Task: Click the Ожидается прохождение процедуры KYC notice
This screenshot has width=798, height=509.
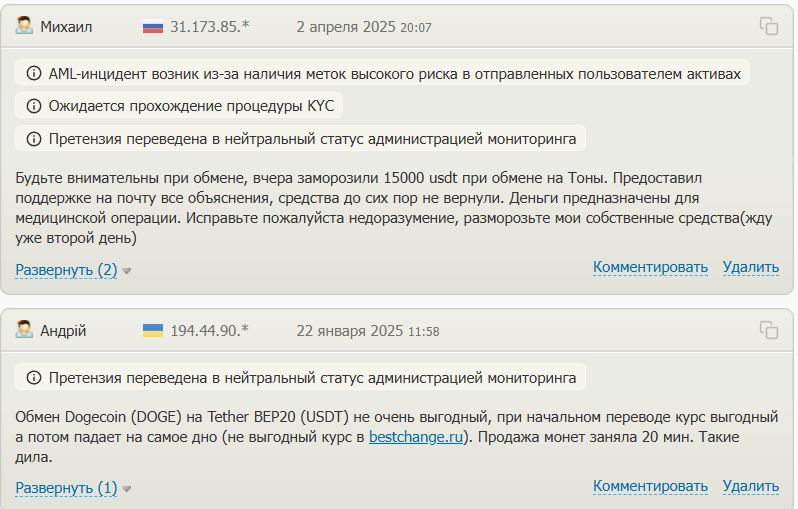Action: tap(179, 106)
